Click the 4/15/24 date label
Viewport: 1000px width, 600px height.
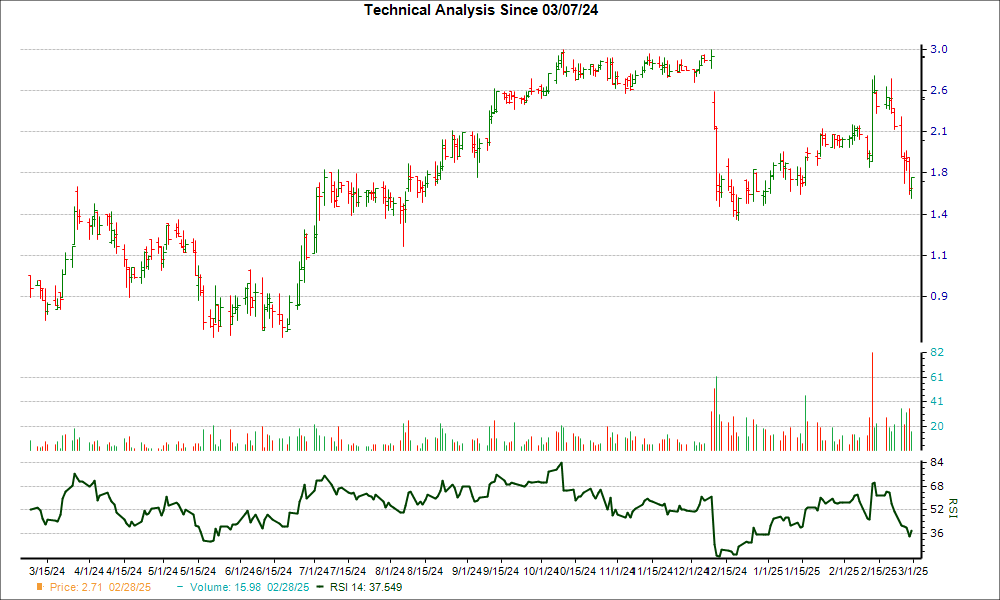tap(124, 571)
